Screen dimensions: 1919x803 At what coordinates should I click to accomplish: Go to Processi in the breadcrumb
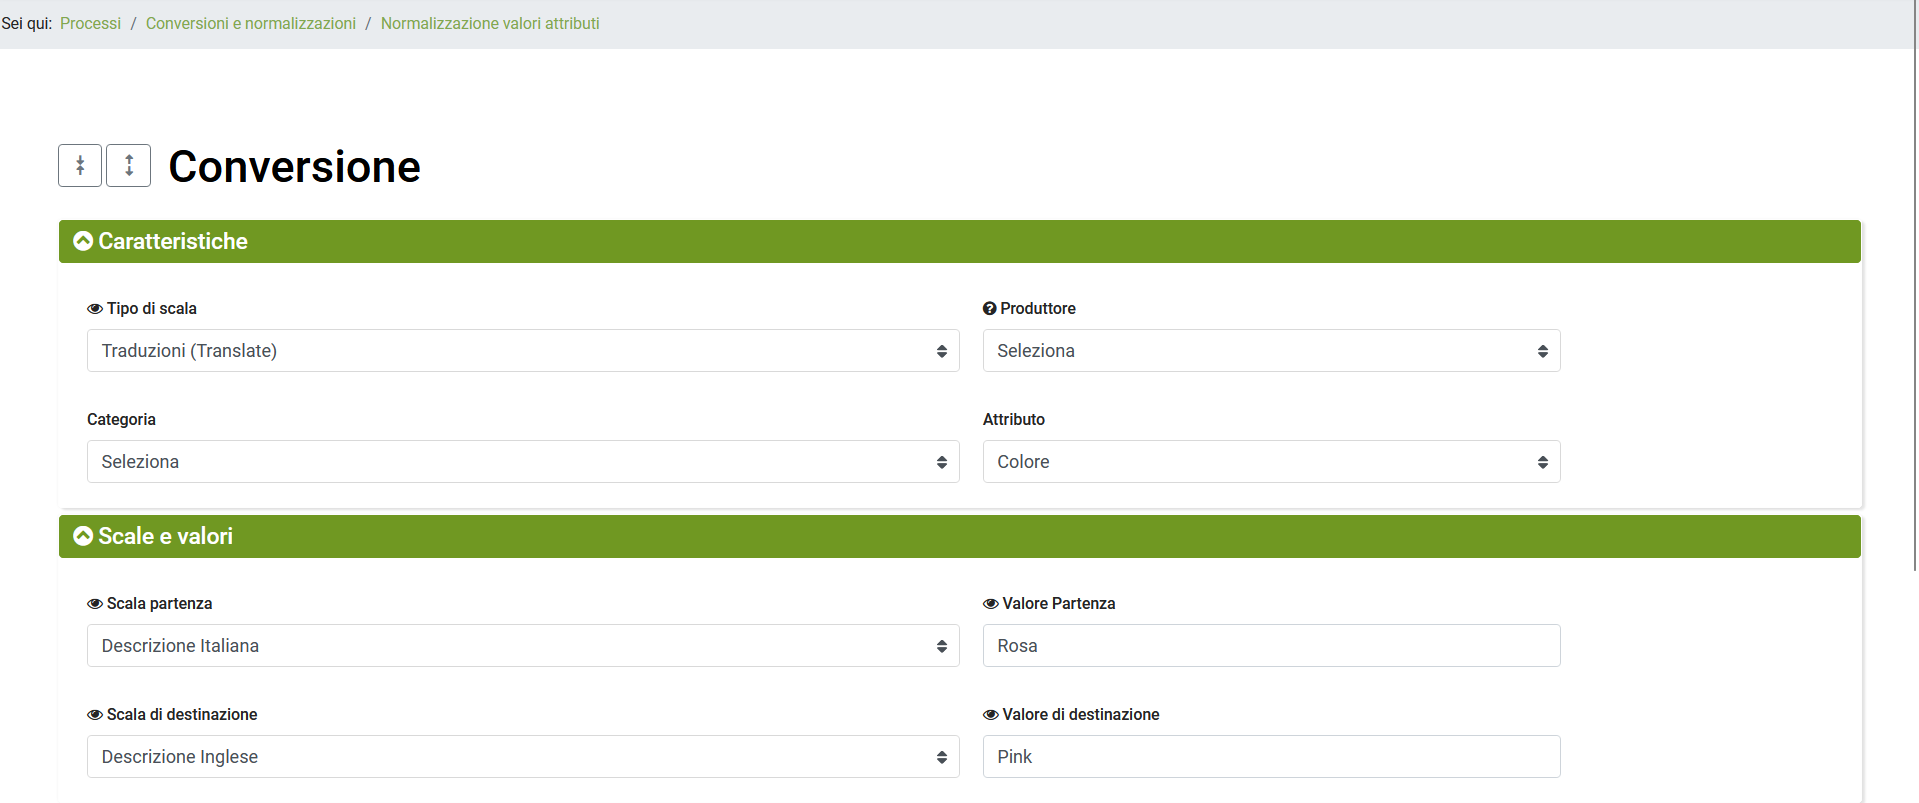90,23
